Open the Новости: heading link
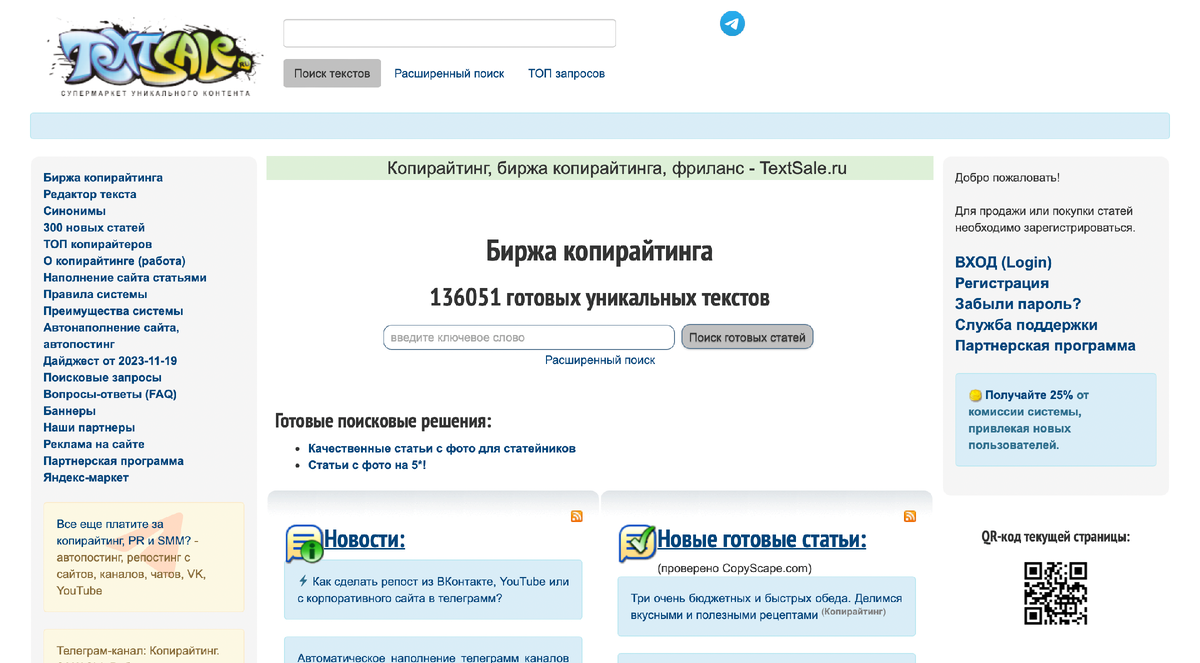Image resolution: width=1200 pixels, height=663 pixels. pyautogui.click(x=364, y=540)
